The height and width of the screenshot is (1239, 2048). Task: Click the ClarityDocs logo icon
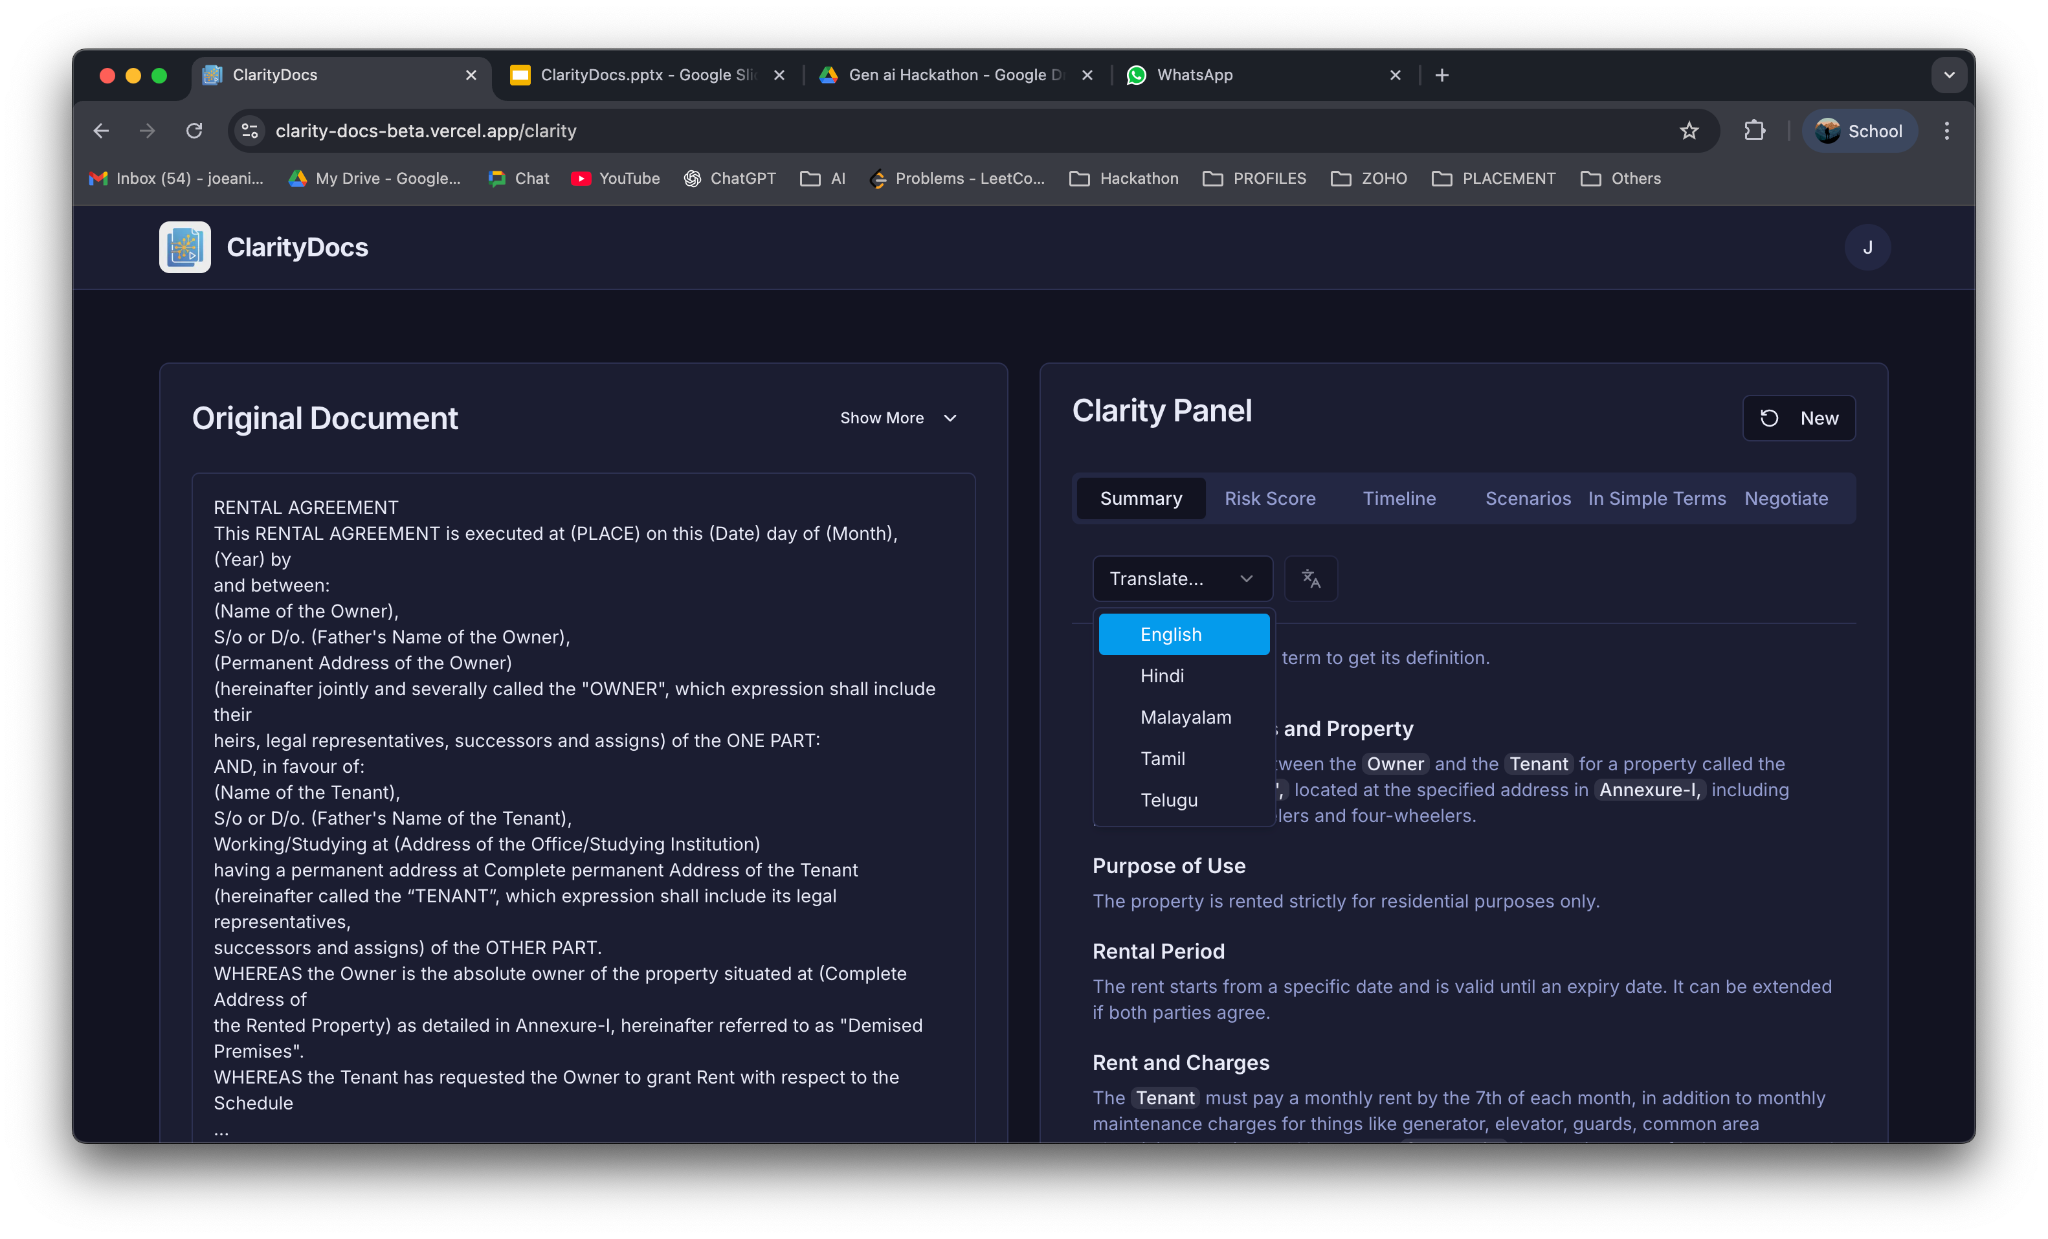(185, 247)
